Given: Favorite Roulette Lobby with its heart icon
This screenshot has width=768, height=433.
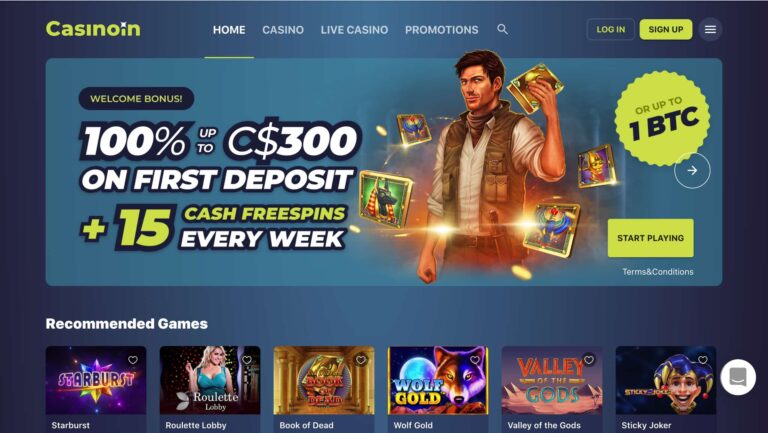Looking at the screenshot, I should click(247, 360).
